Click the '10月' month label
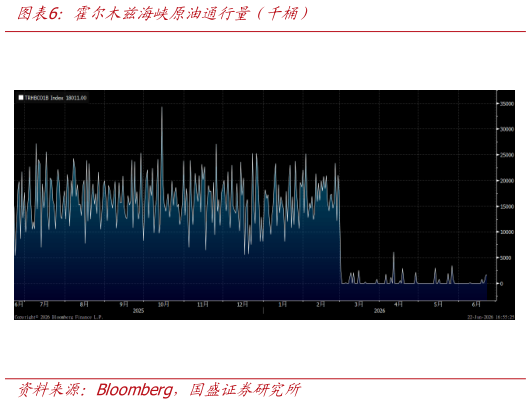Image resolution: width=531 pixels, height=404 pixels. click(x=164, y=304)
